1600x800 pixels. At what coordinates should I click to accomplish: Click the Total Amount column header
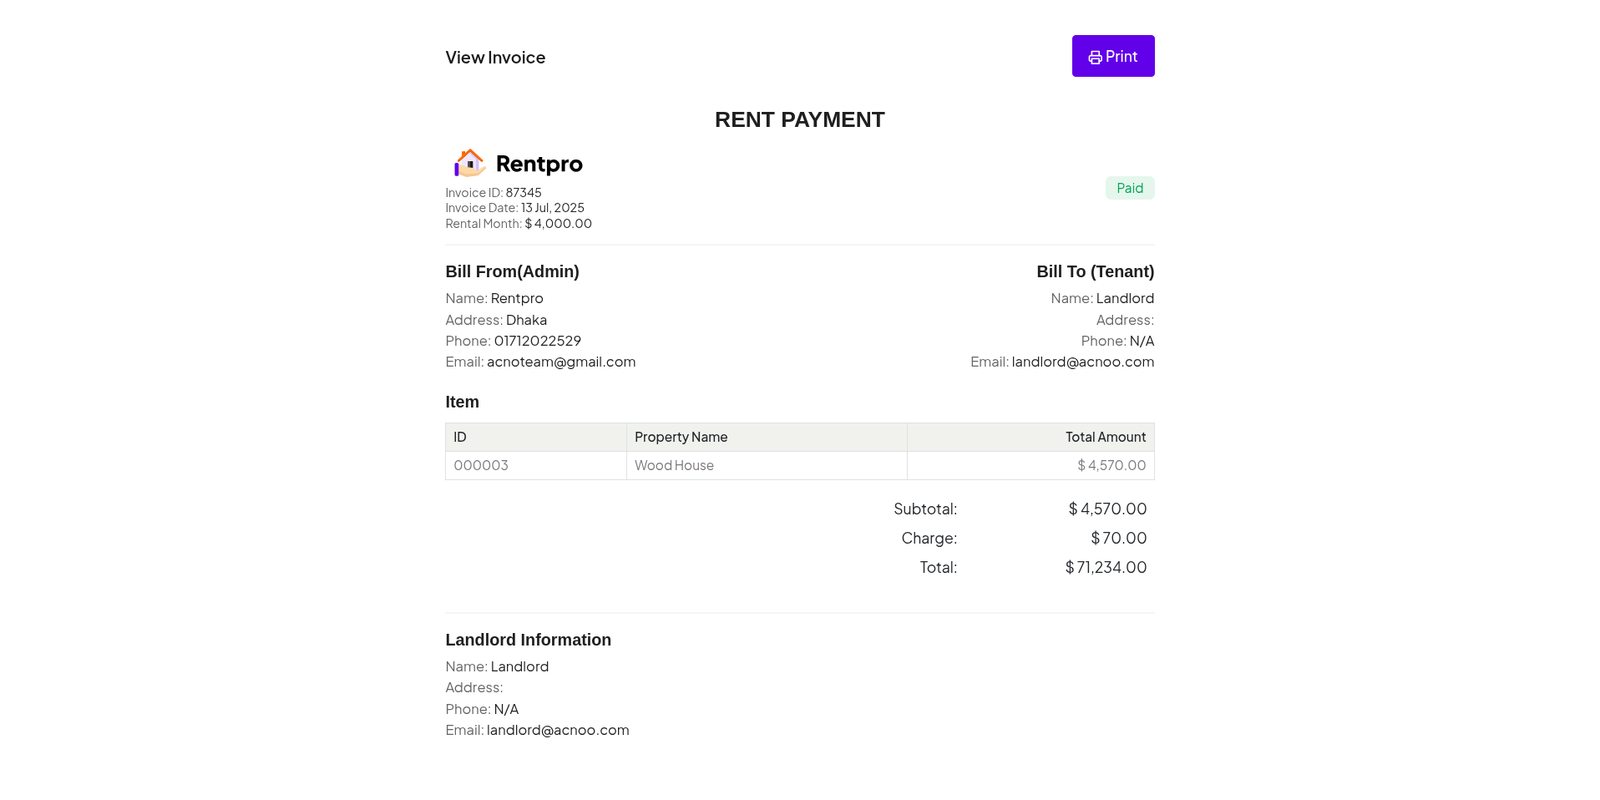[x=1105, y=437]
